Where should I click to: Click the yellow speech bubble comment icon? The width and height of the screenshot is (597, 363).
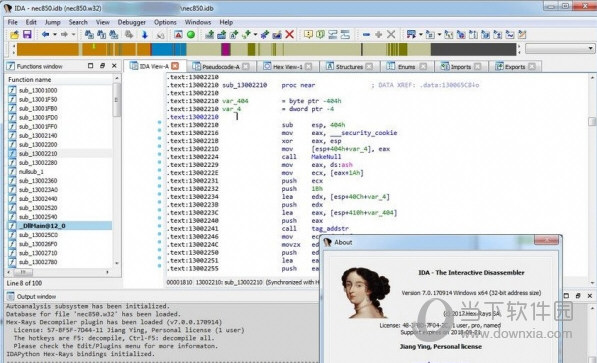[x=308, y=35]
